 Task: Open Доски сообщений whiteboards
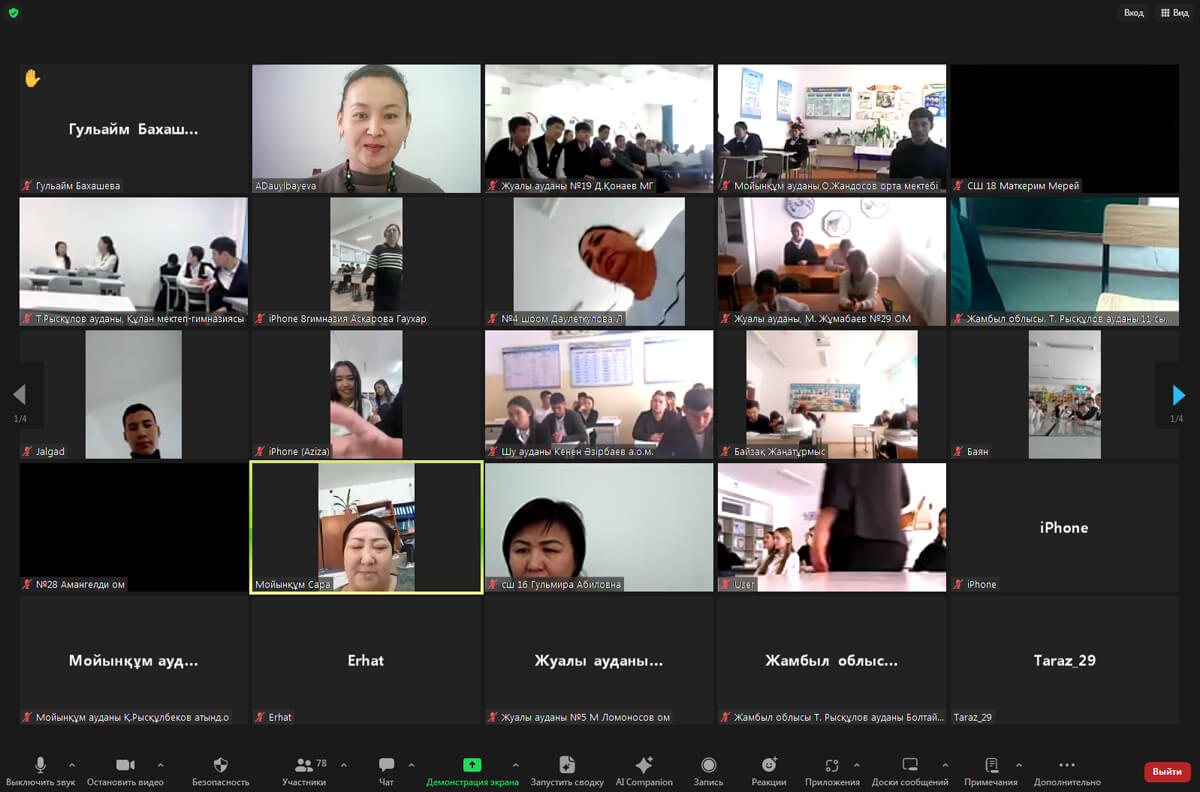pyautogui.click(x=910, y=765)
